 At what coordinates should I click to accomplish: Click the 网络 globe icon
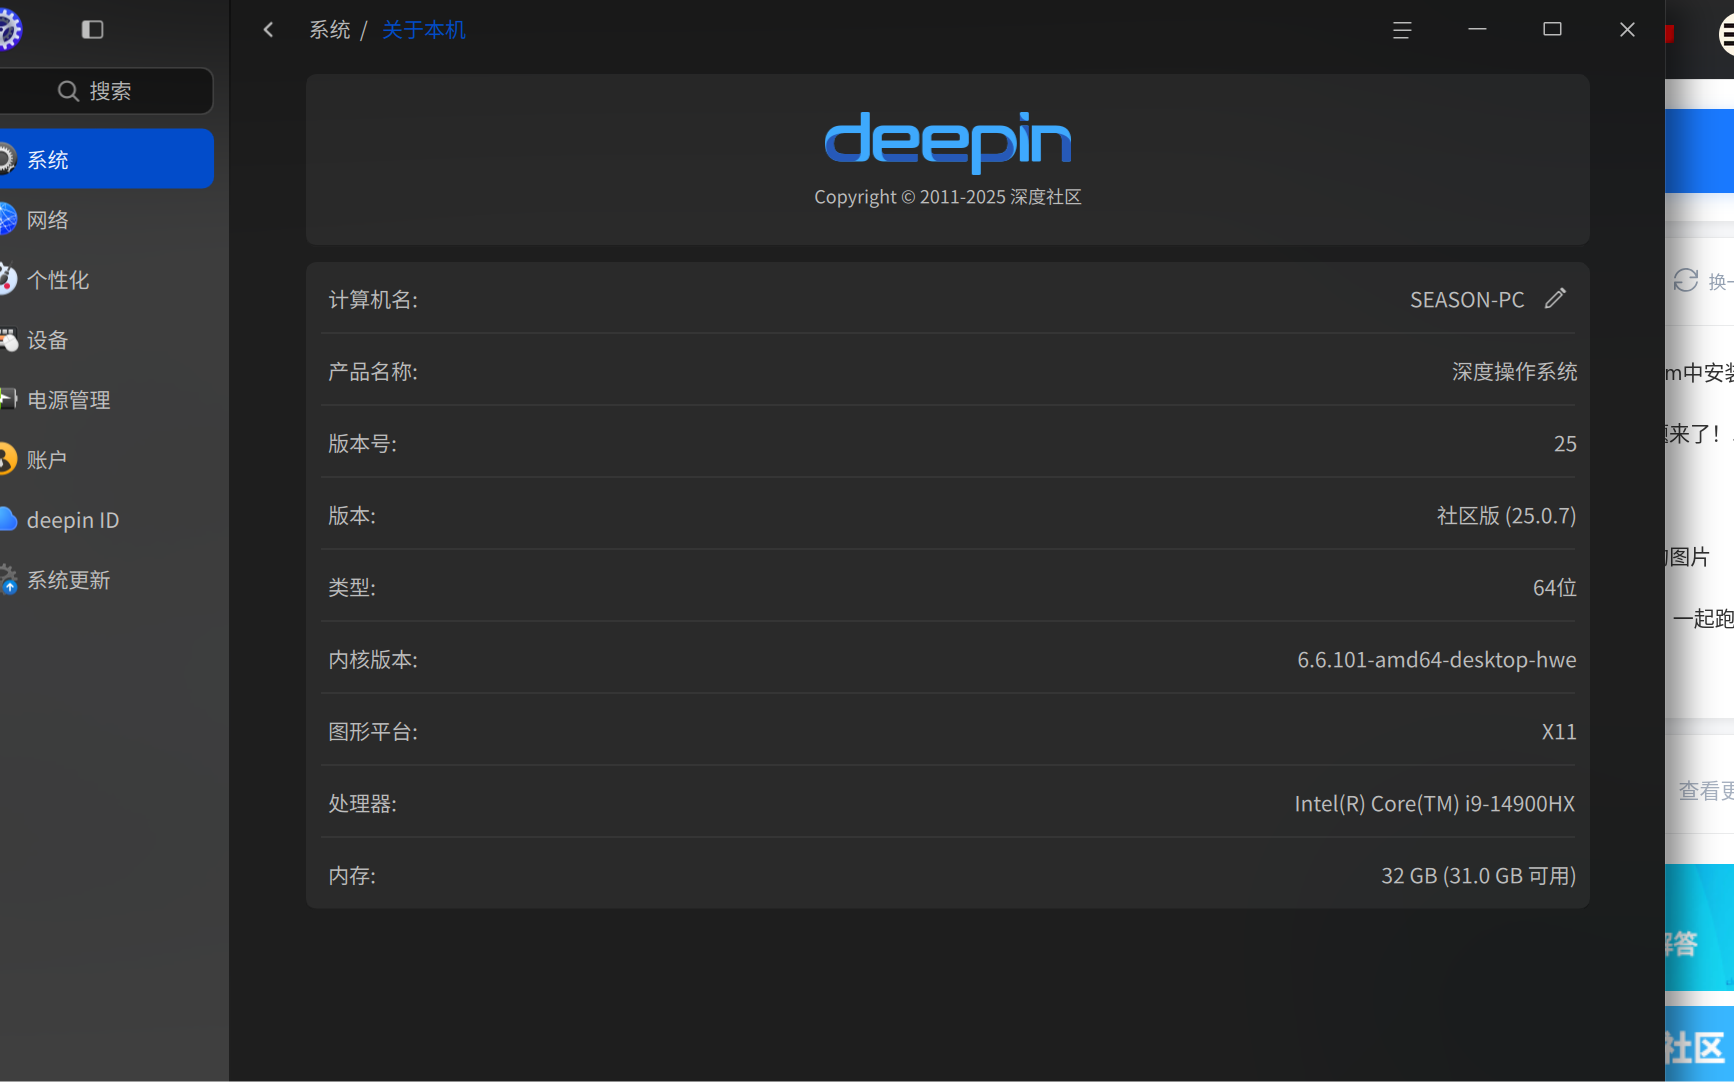(x=8, y=219)
